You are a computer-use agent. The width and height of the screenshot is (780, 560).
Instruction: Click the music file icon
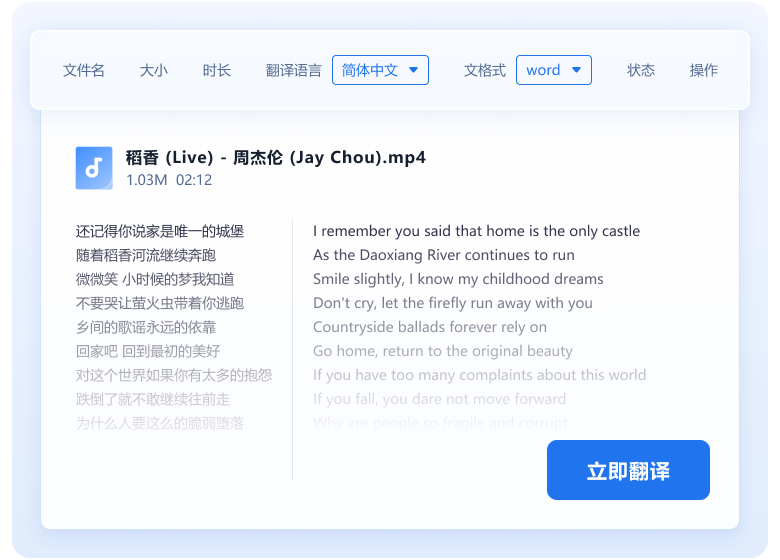tap(94, 168)
